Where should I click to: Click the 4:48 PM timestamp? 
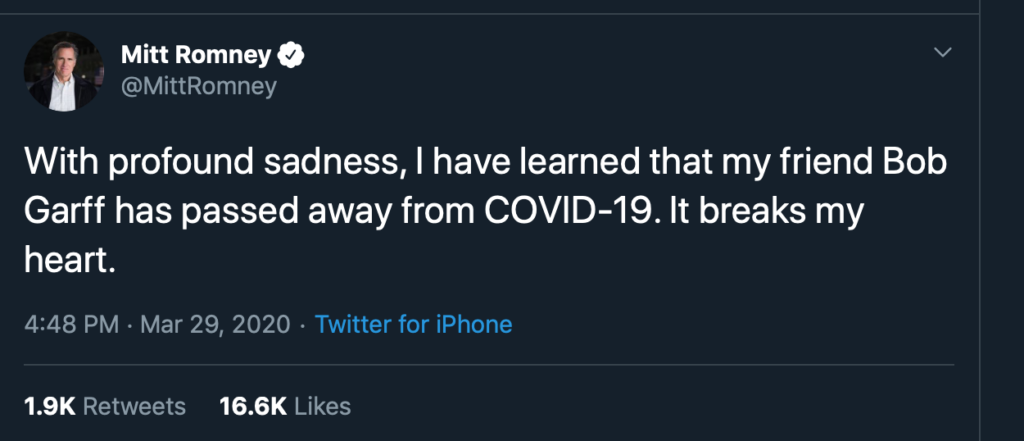(69, 324)
